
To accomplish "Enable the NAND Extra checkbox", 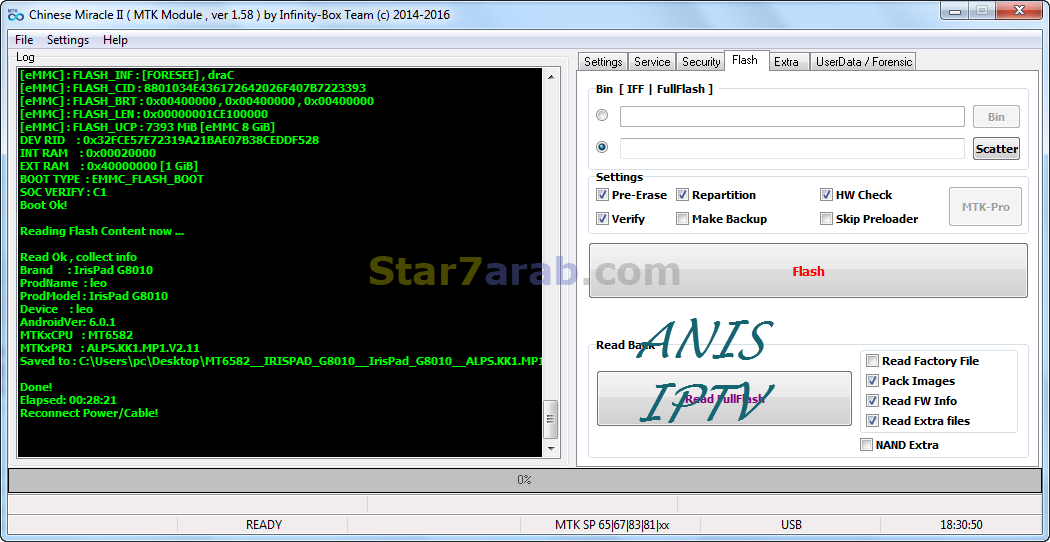I will (867, 445).
